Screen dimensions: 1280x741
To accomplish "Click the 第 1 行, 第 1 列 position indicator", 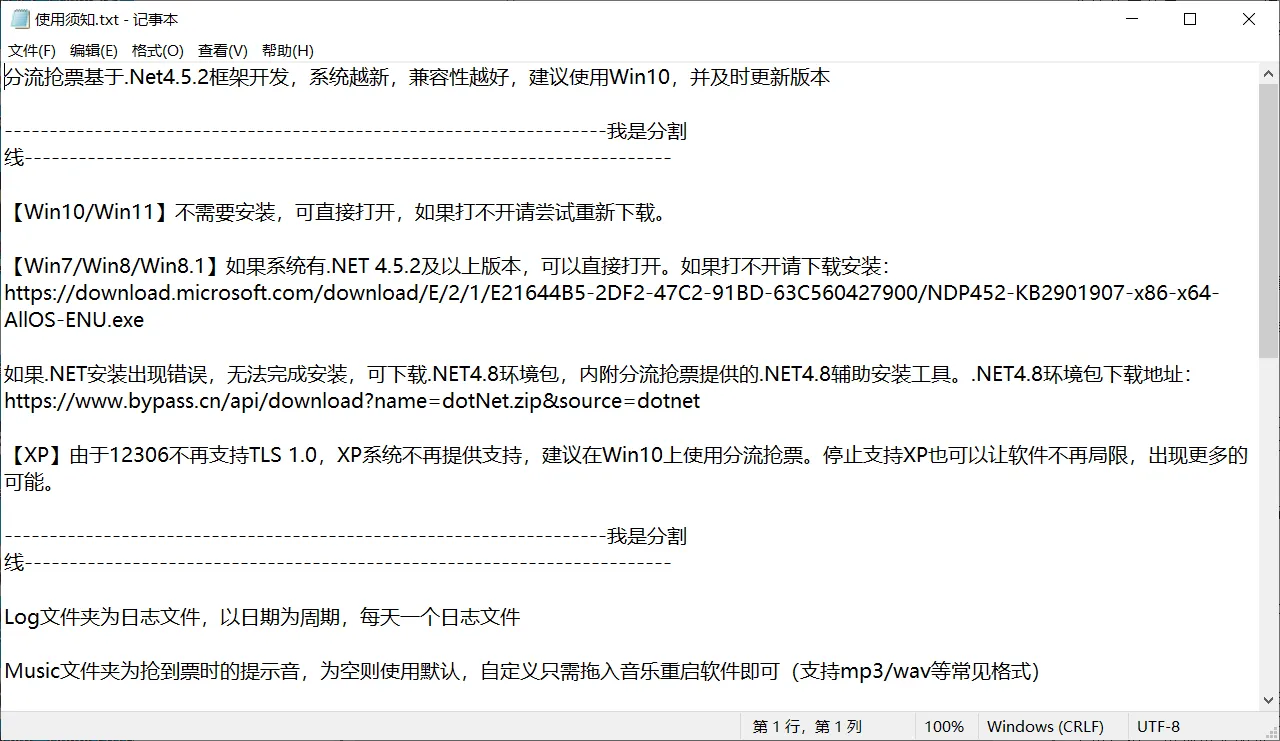I will (807, 727).
